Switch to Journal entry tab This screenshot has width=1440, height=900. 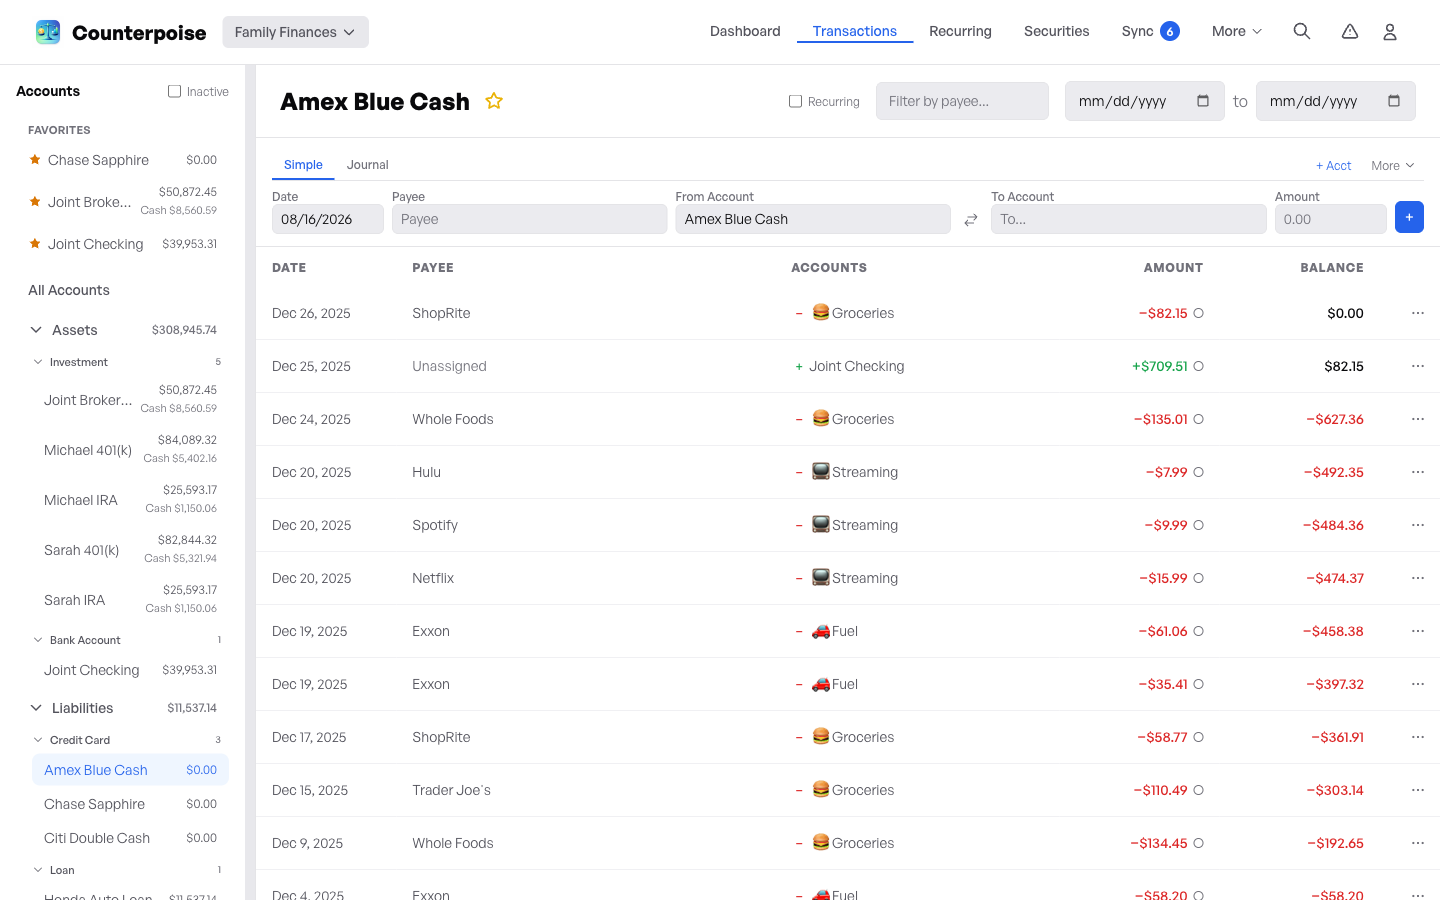(x=367, y=165)
